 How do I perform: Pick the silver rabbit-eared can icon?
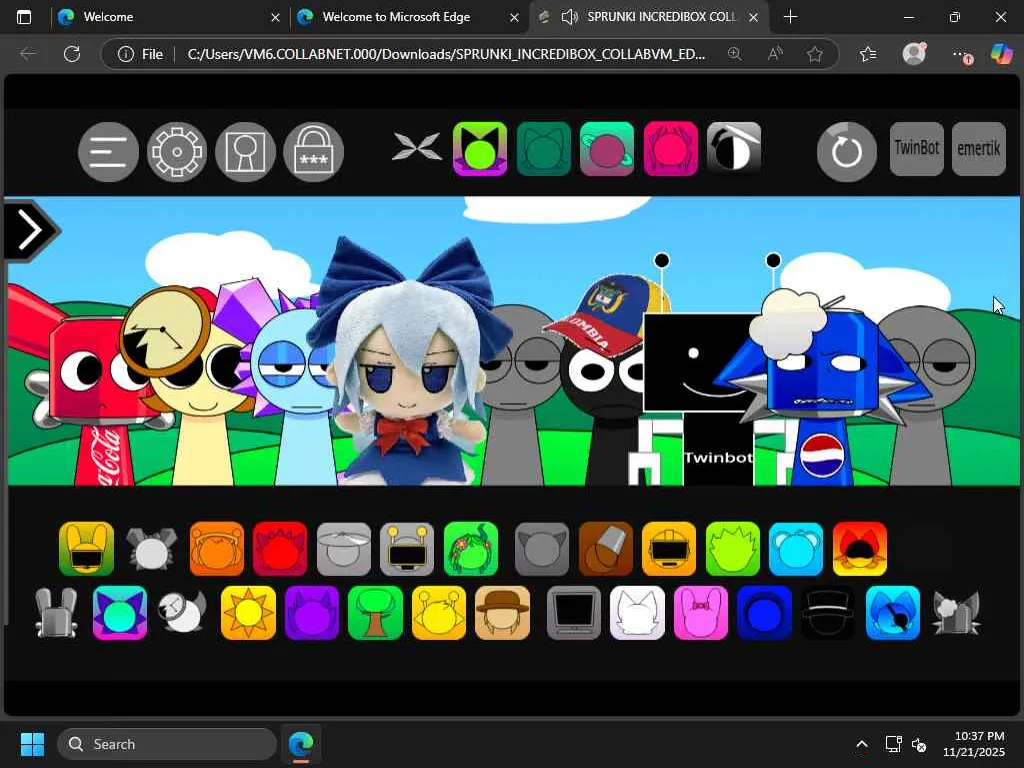pyautogui.click(x=56, y=612)
